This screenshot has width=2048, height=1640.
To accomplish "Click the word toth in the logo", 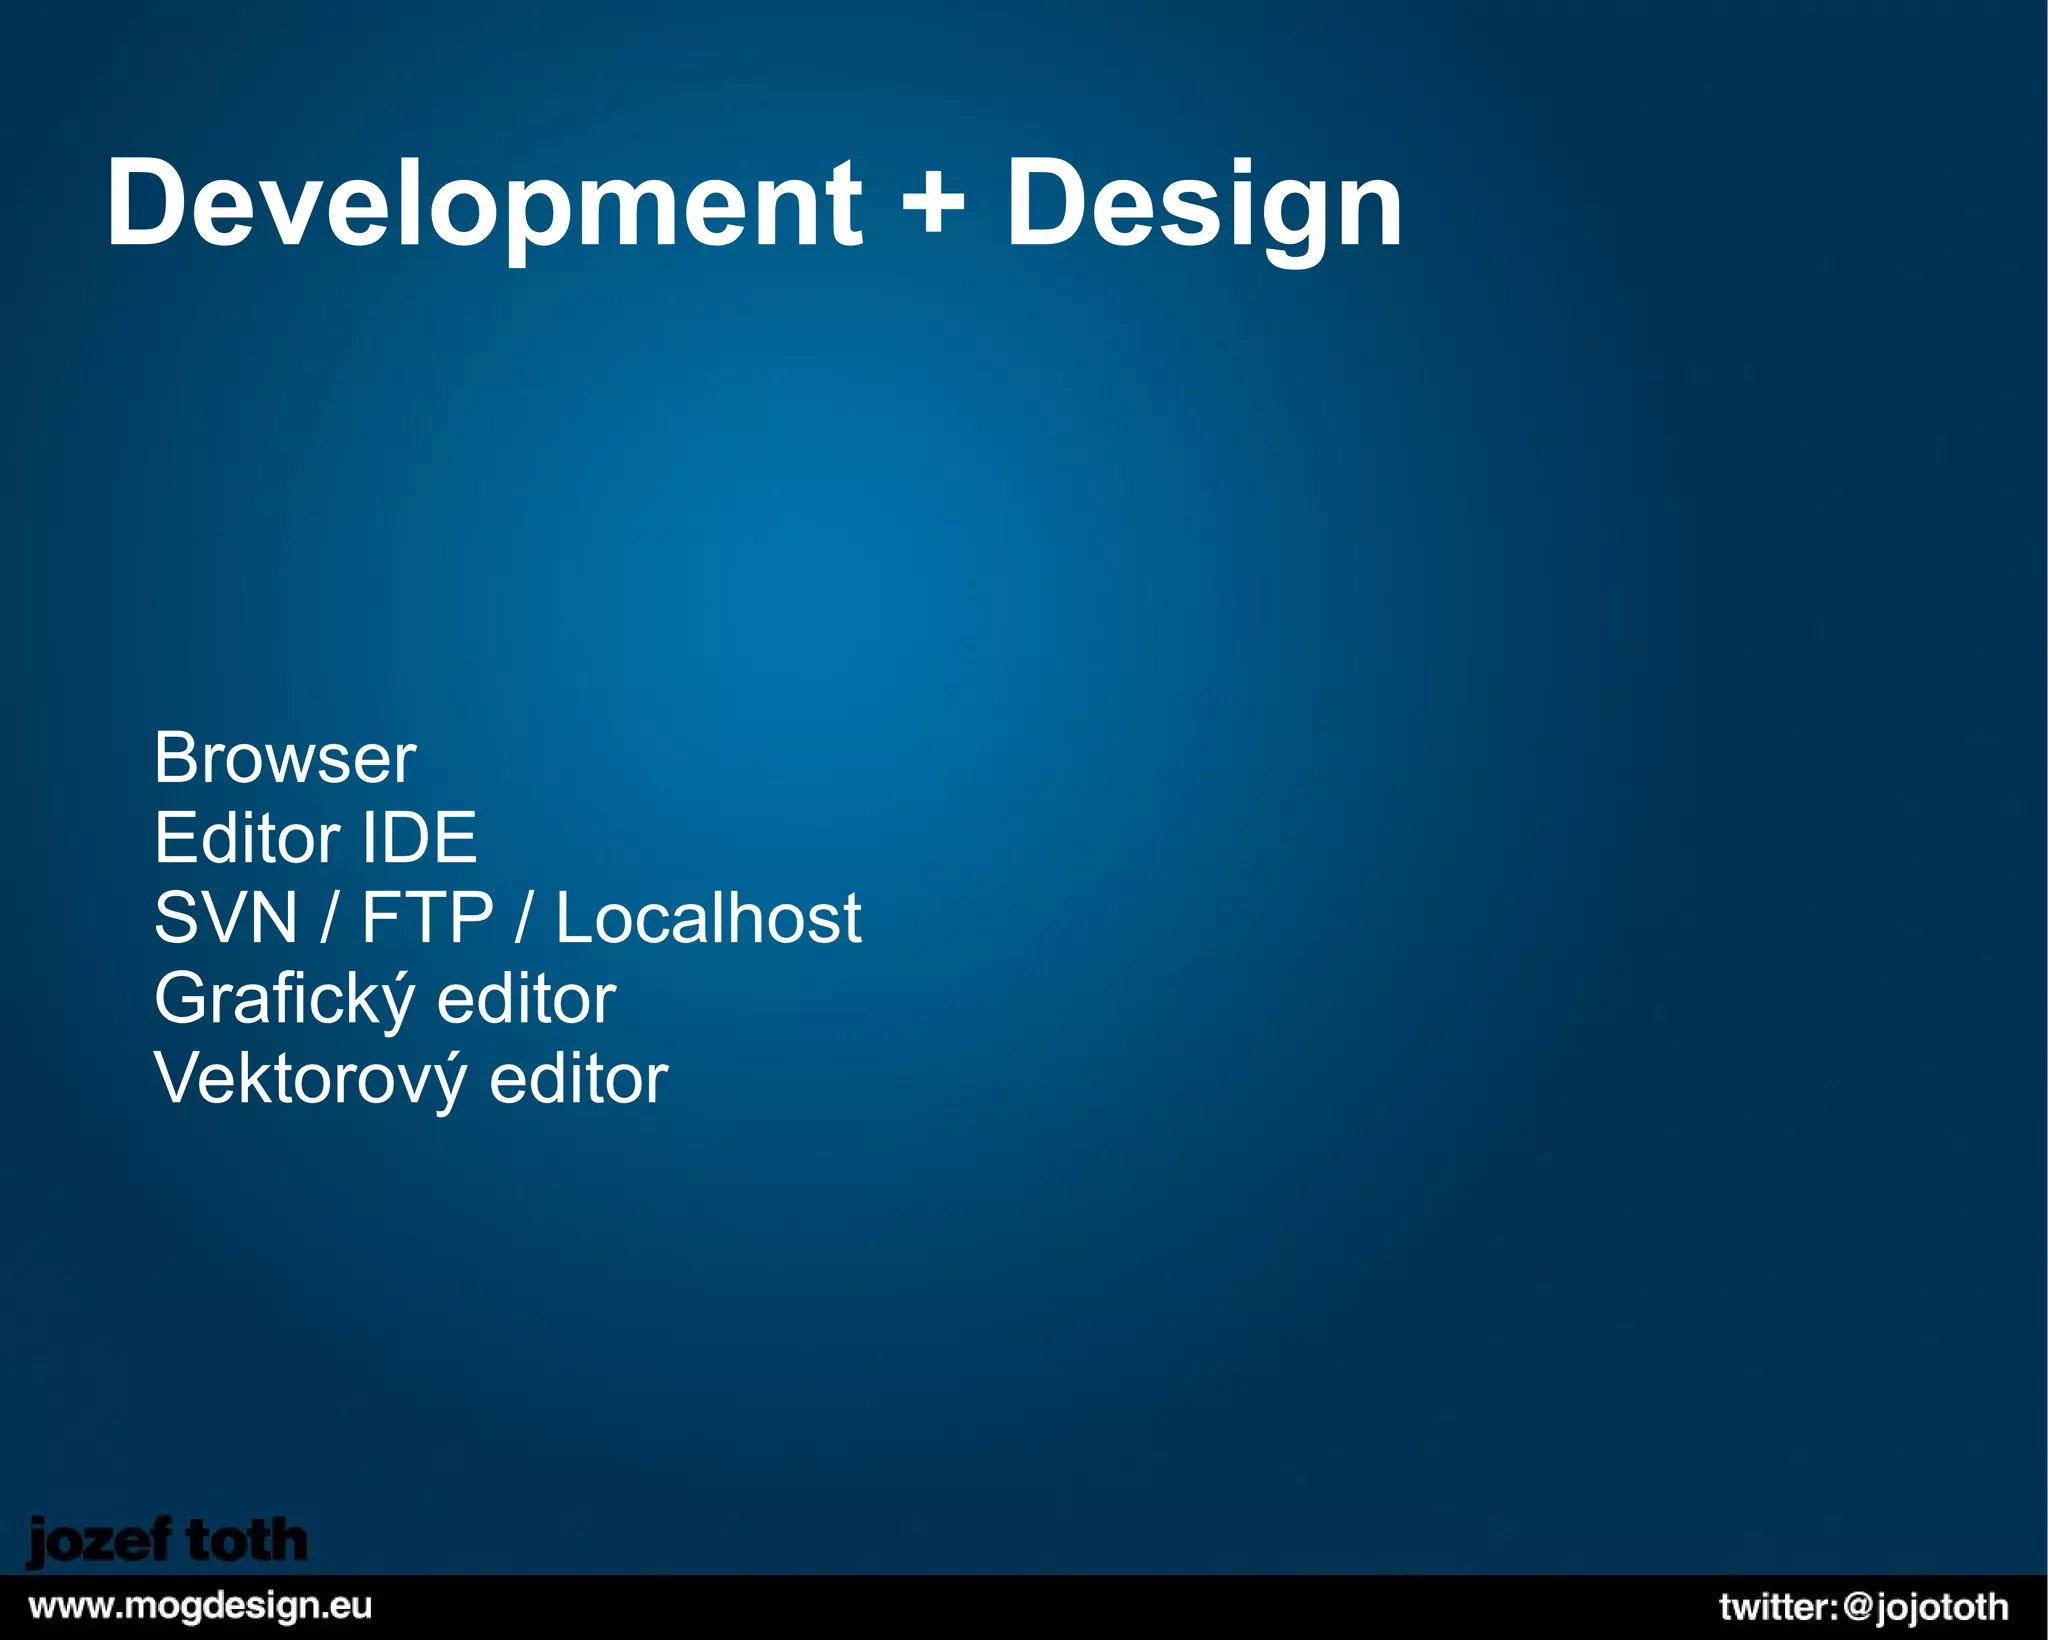I will (x=246, y=1541).
